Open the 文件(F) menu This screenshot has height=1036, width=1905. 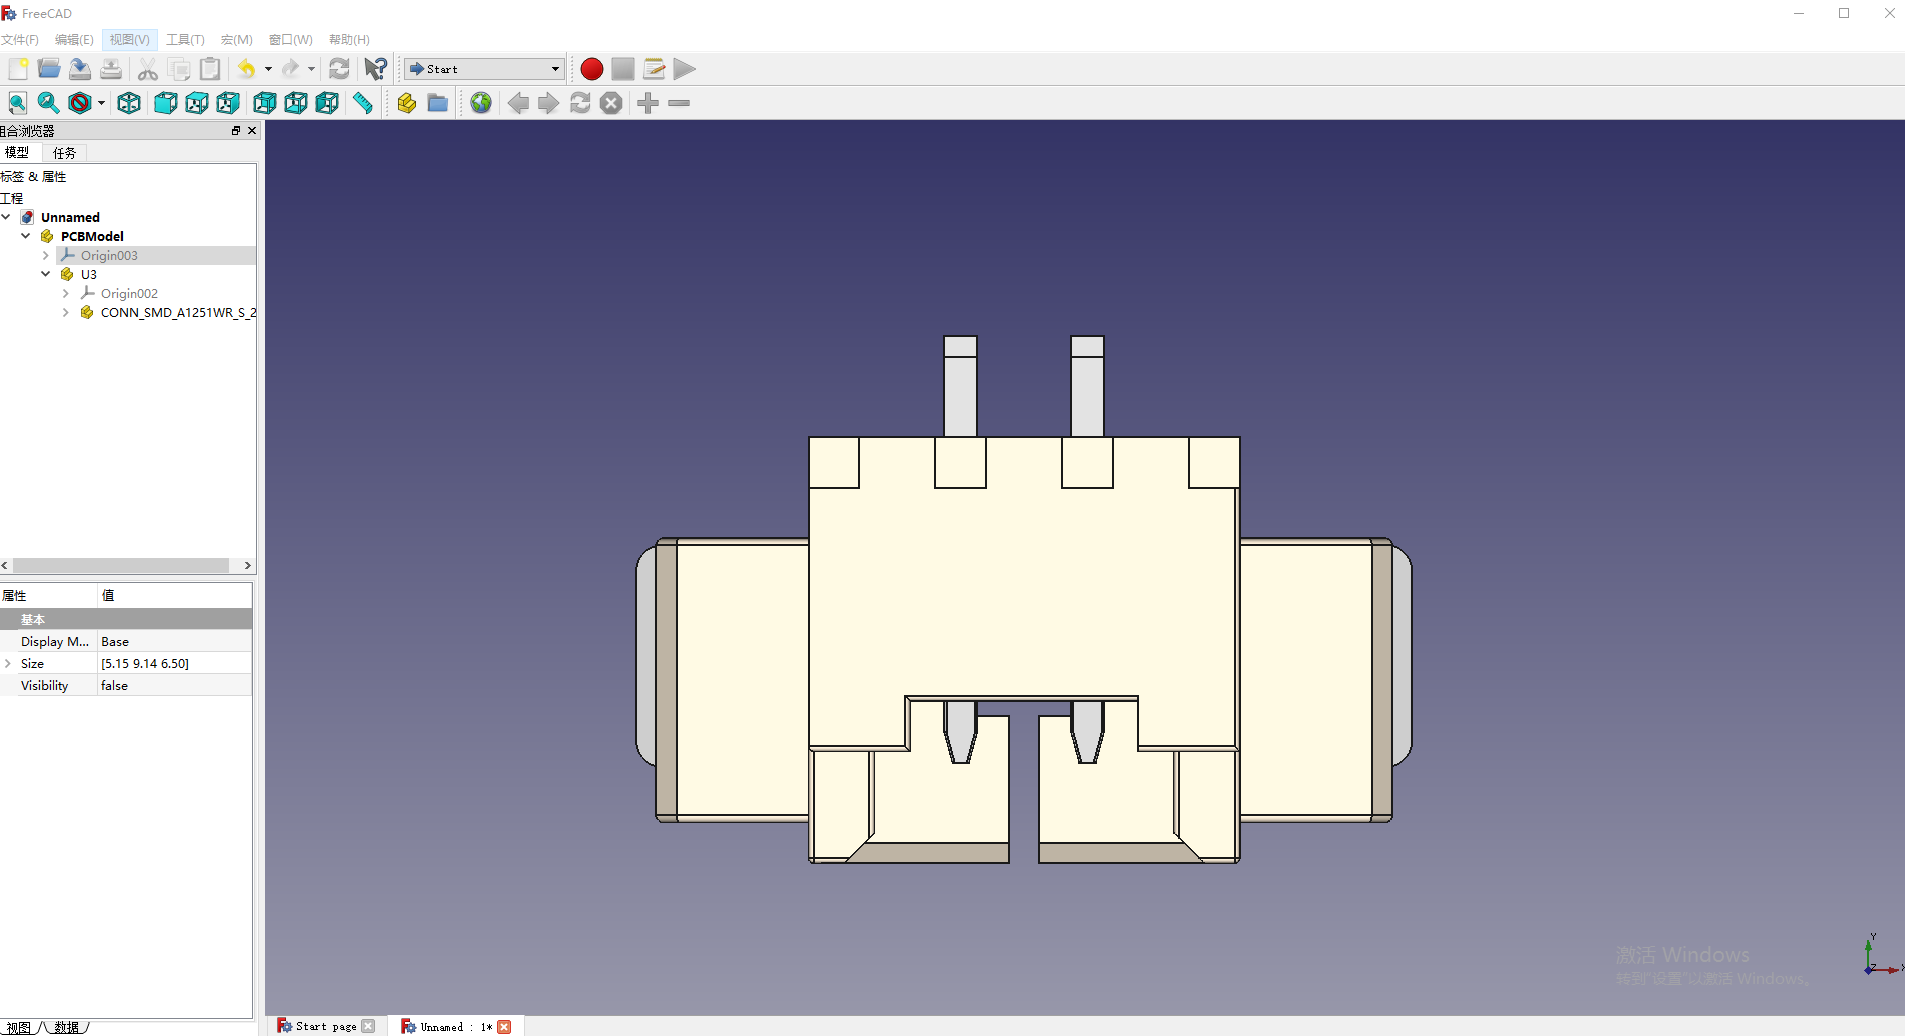(x=20, y=40)
